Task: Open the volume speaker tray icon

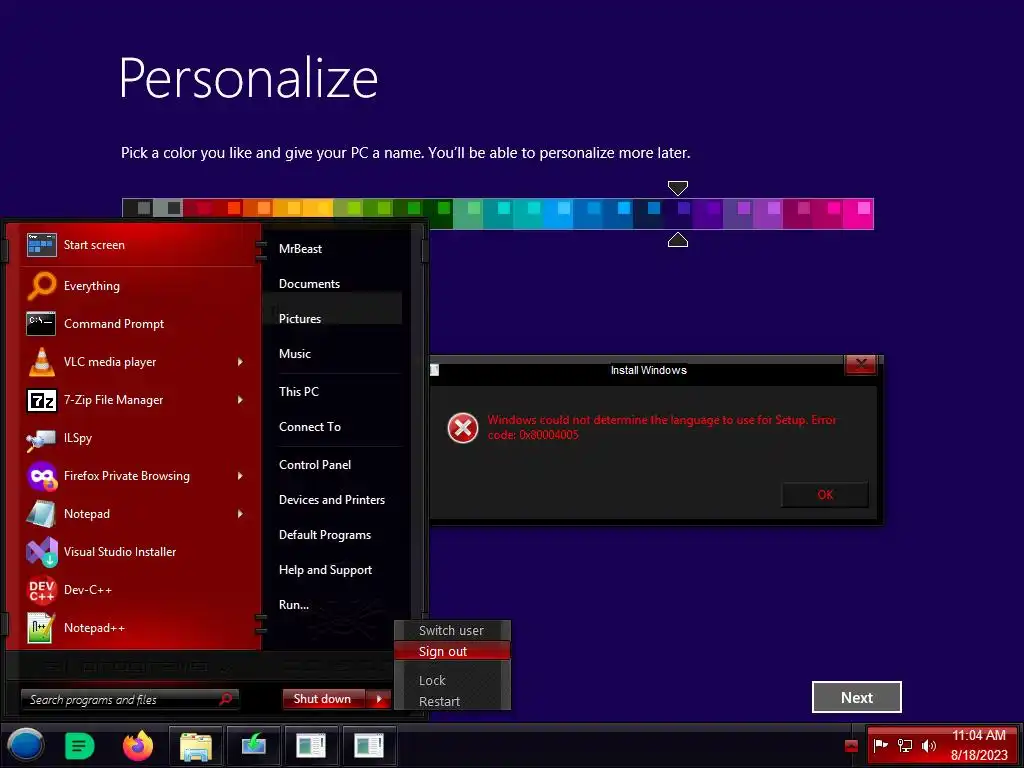Action: 928,745
